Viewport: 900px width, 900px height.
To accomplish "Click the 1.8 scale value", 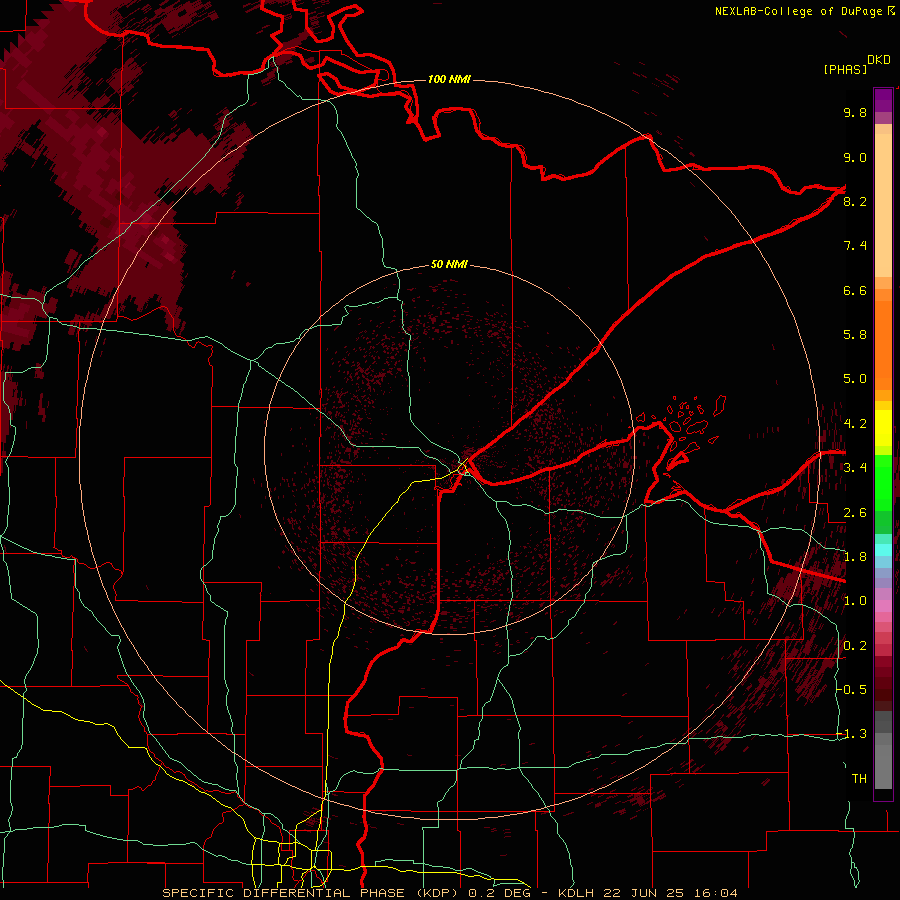I will tap(855, 557).
